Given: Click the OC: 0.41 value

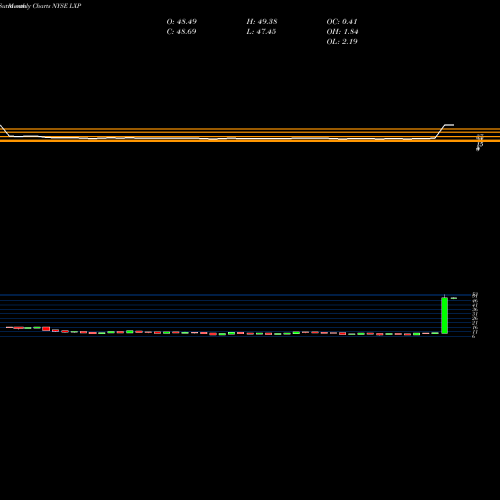Looking at the screenshot, I should [342, 22].
